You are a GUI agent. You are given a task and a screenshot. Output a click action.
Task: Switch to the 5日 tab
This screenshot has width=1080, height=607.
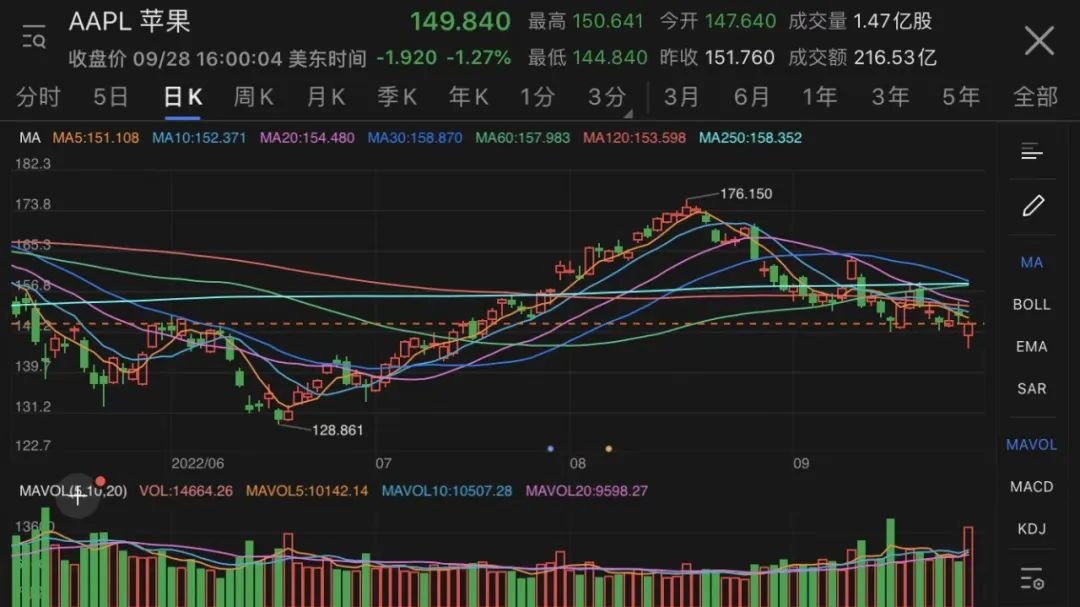tap(111, 97)
